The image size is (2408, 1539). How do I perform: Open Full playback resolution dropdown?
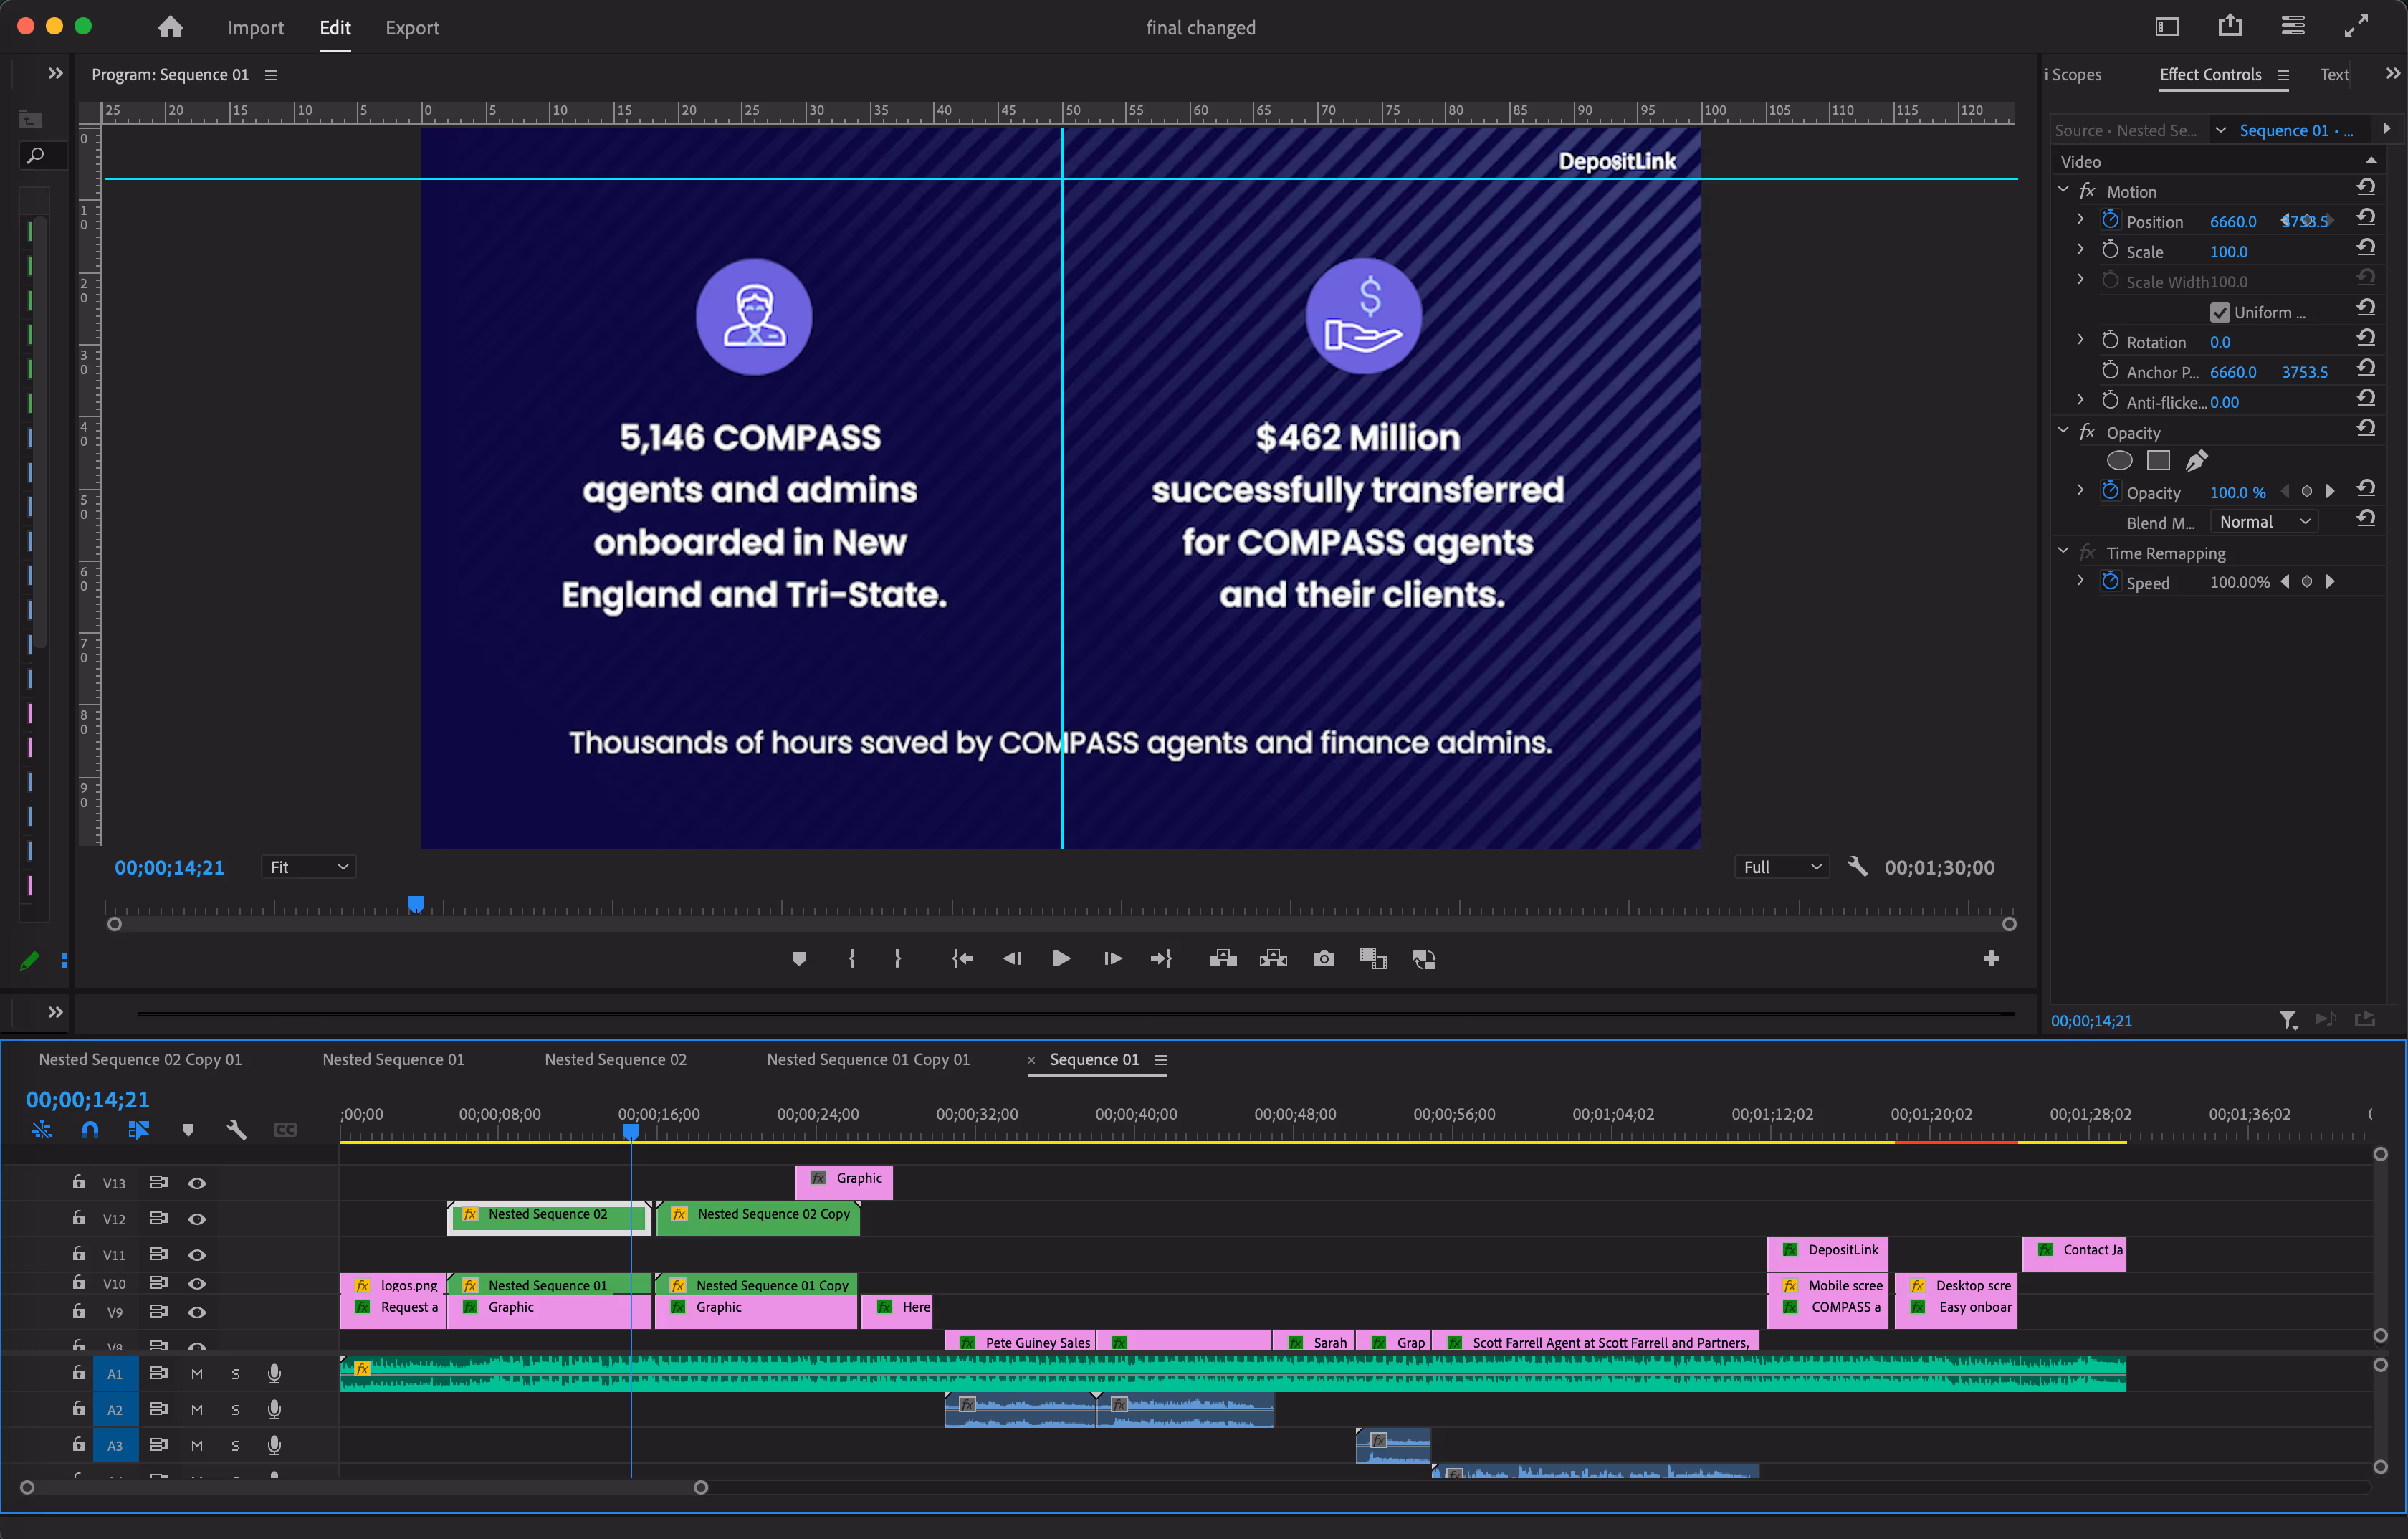point(1781,867)
